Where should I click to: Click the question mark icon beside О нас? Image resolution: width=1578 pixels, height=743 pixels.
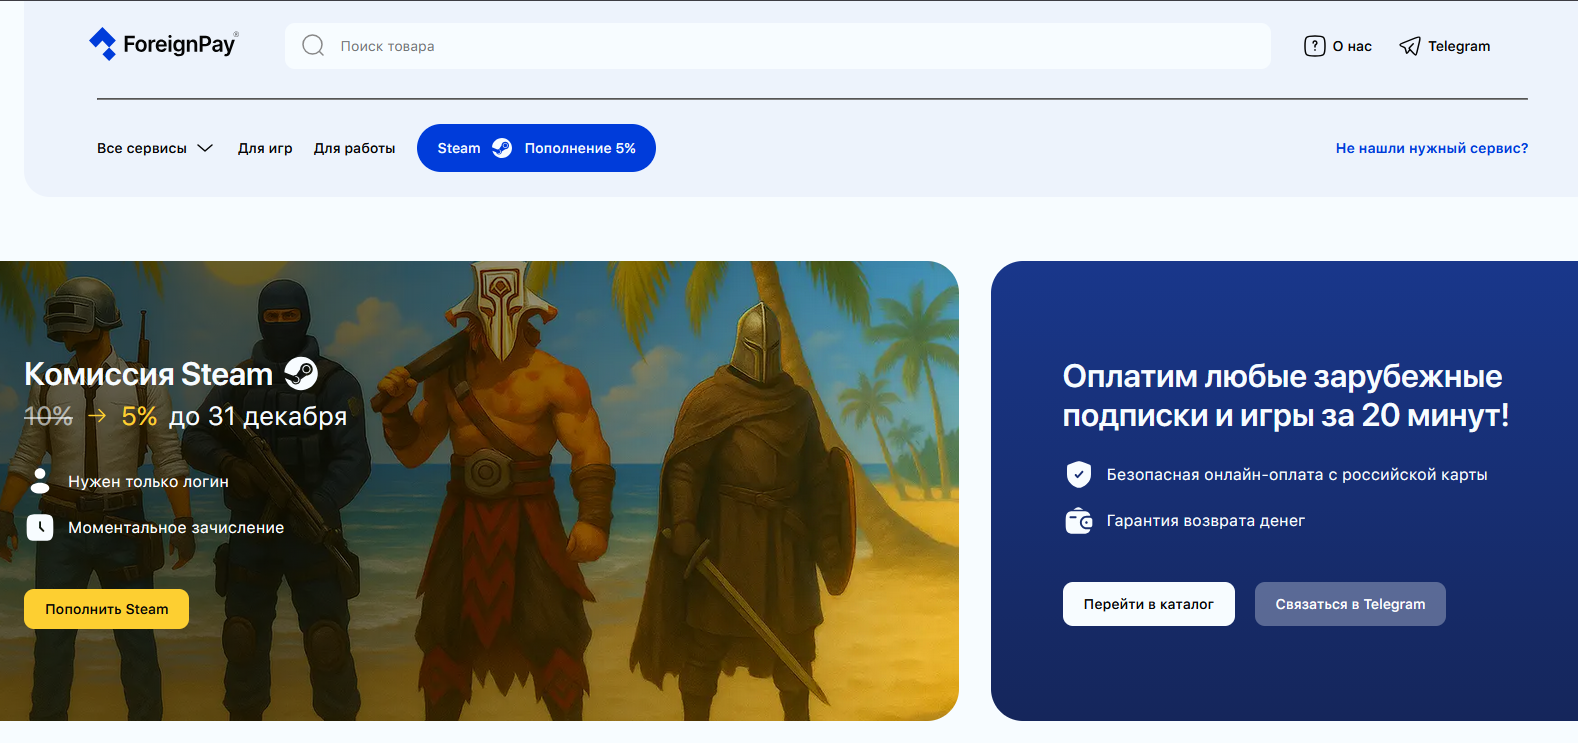tap(1314, 46)
